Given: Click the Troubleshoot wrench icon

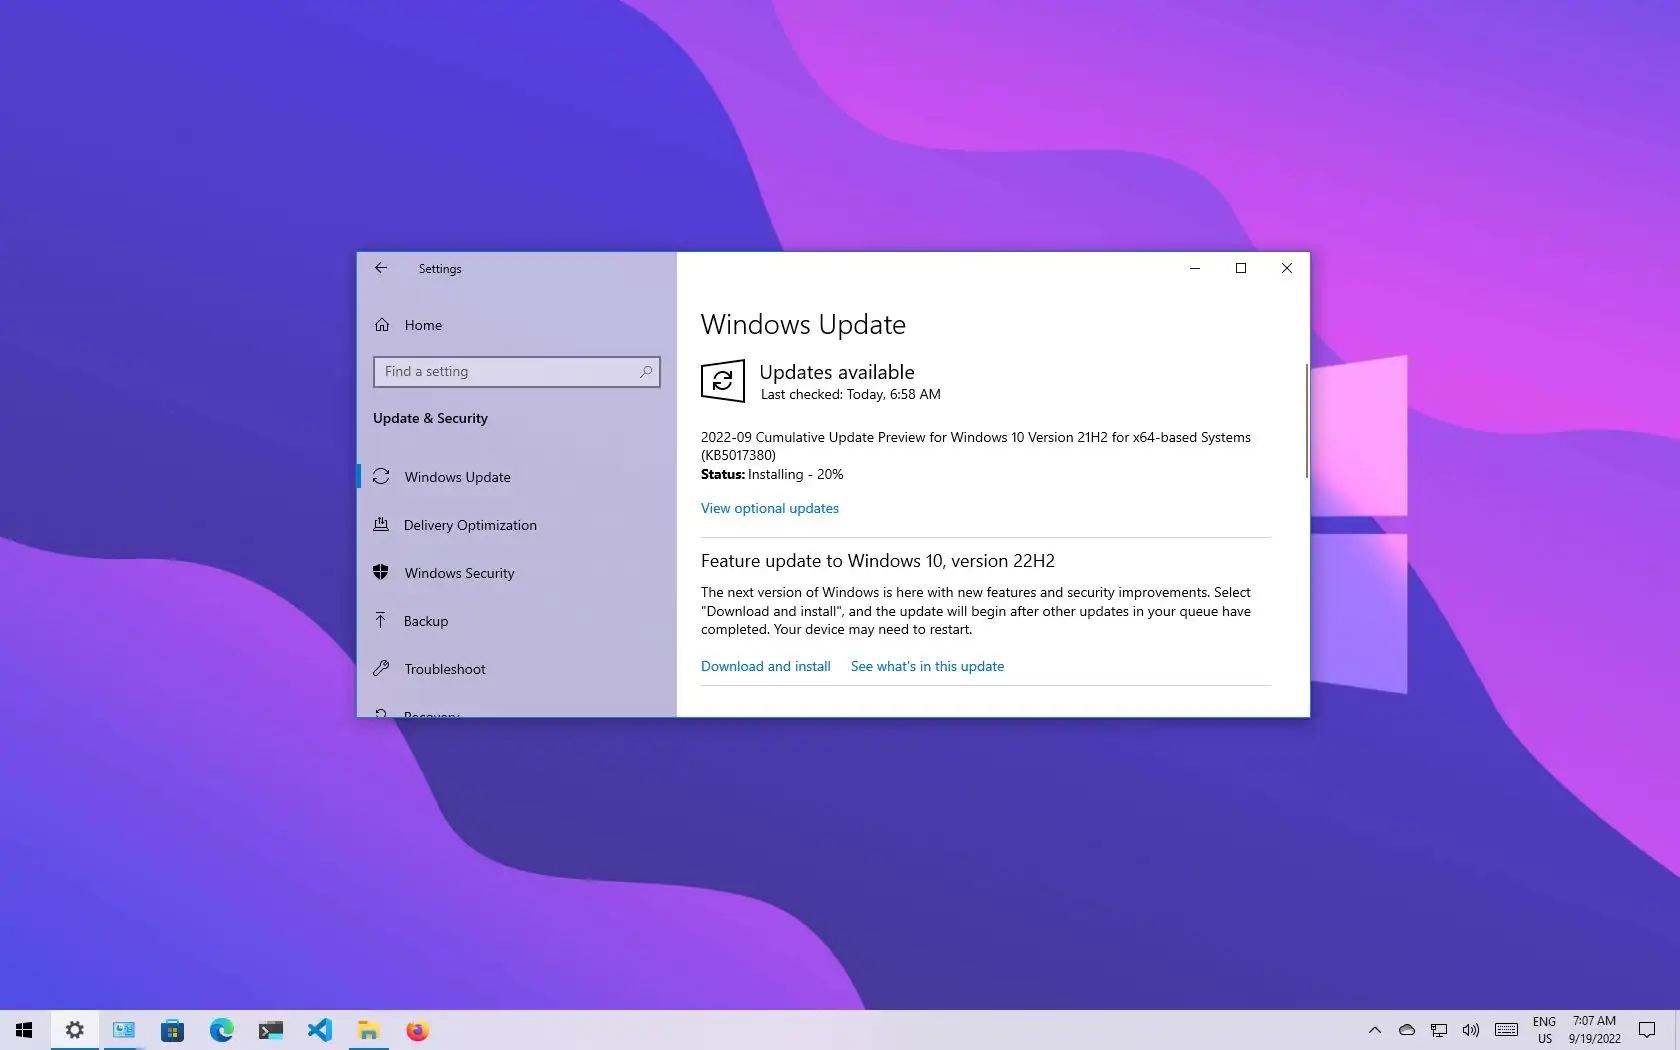Looking at the screenshot, I should click(x=381, y=668).
